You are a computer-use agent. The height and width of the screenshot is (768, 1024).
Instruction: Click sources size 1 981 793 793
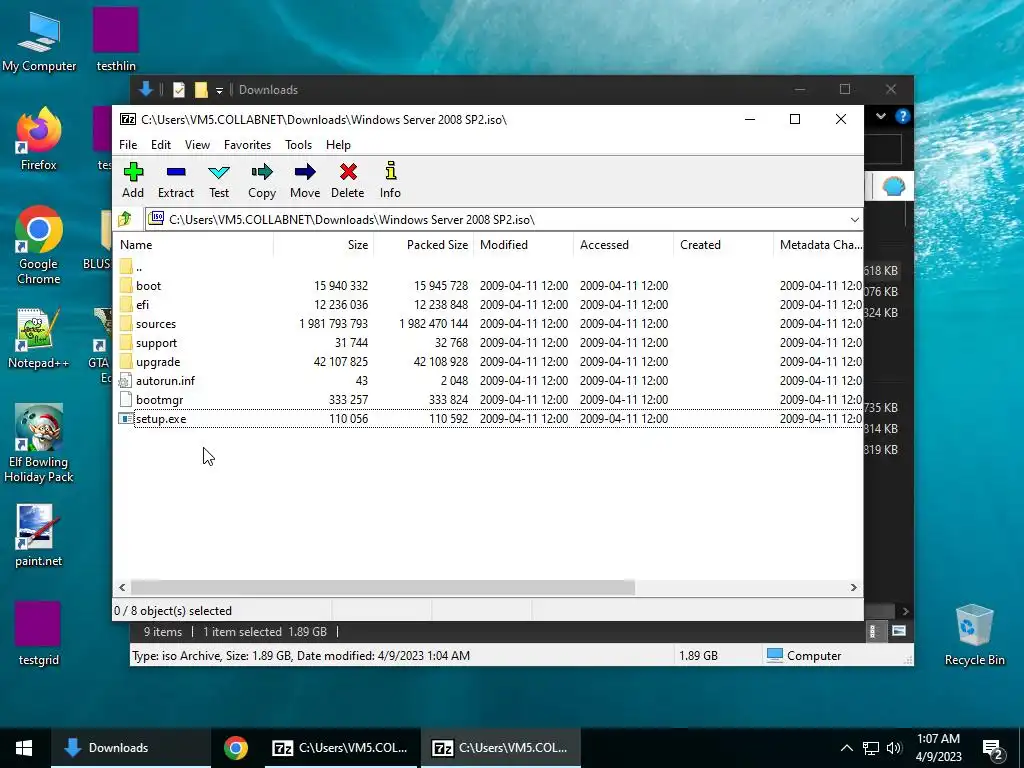point(333,323)
